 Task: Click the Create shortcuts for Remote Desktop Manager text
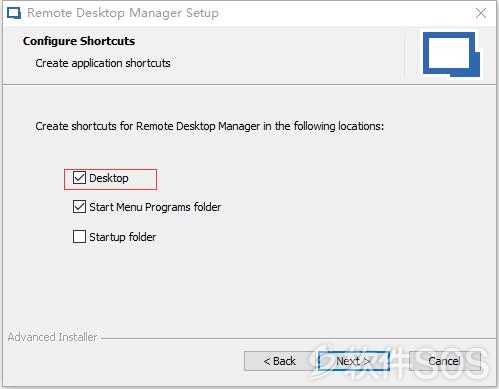(x=210, y=126)
